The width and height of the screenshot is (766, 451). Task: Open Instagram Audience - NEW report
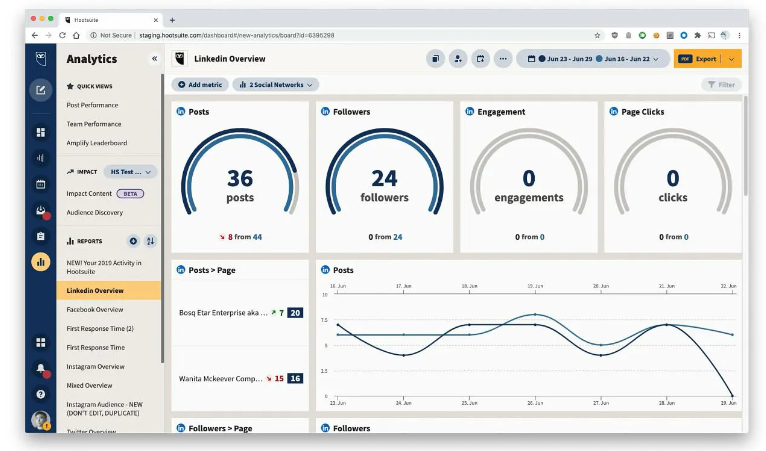(x=105, y=408)
